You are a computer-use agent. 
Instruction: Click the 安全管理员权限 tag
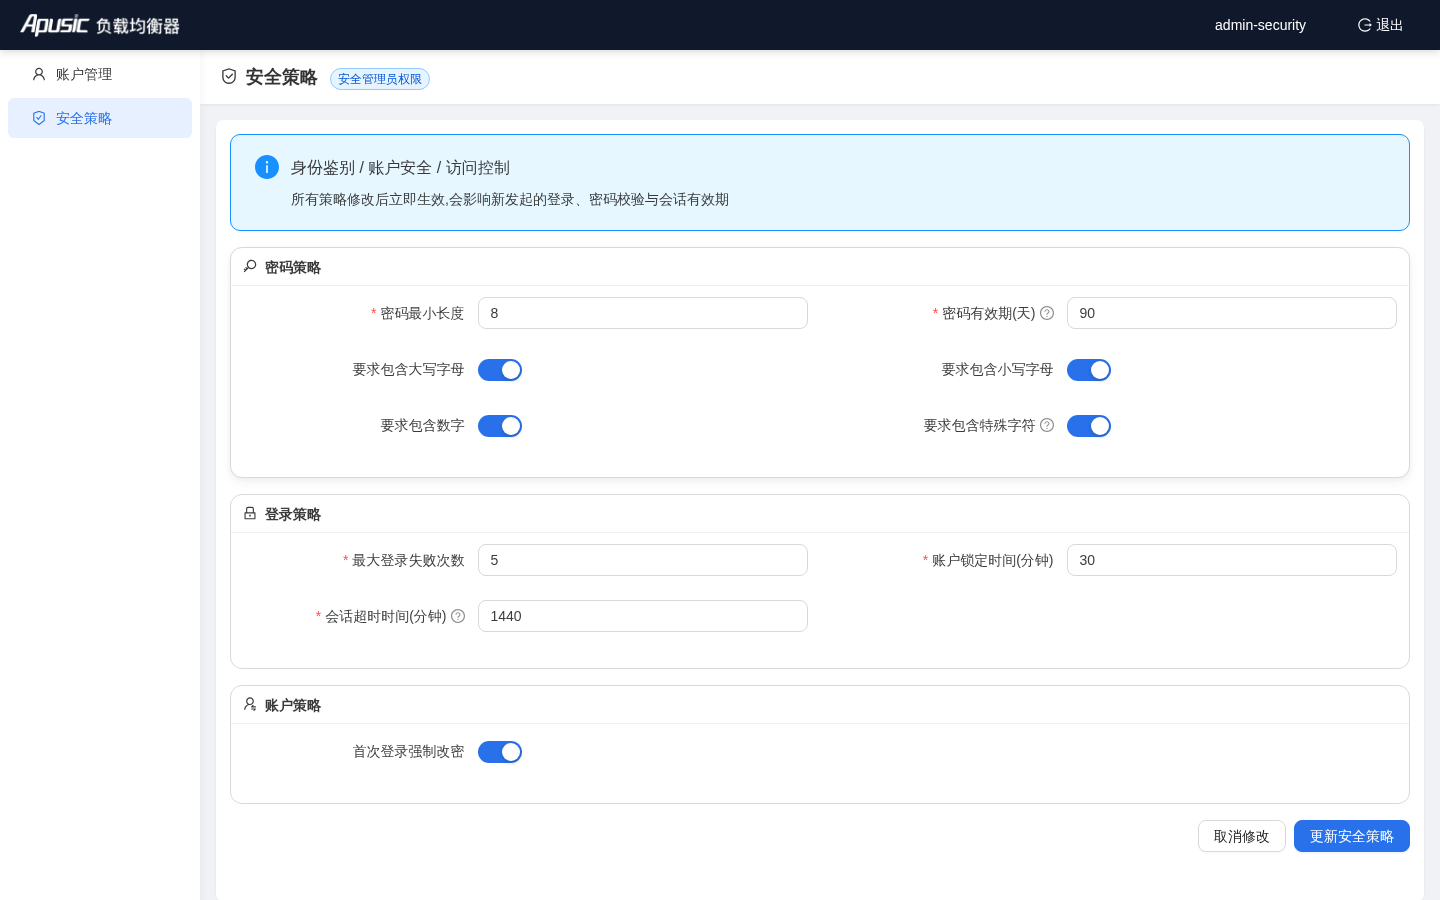[380, 79]
